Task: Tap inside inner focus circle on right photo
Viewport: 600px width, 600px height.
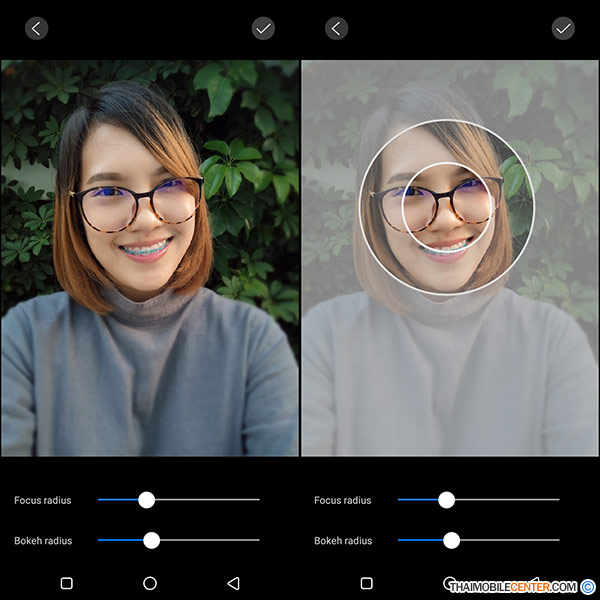Action: click(447, 207)
